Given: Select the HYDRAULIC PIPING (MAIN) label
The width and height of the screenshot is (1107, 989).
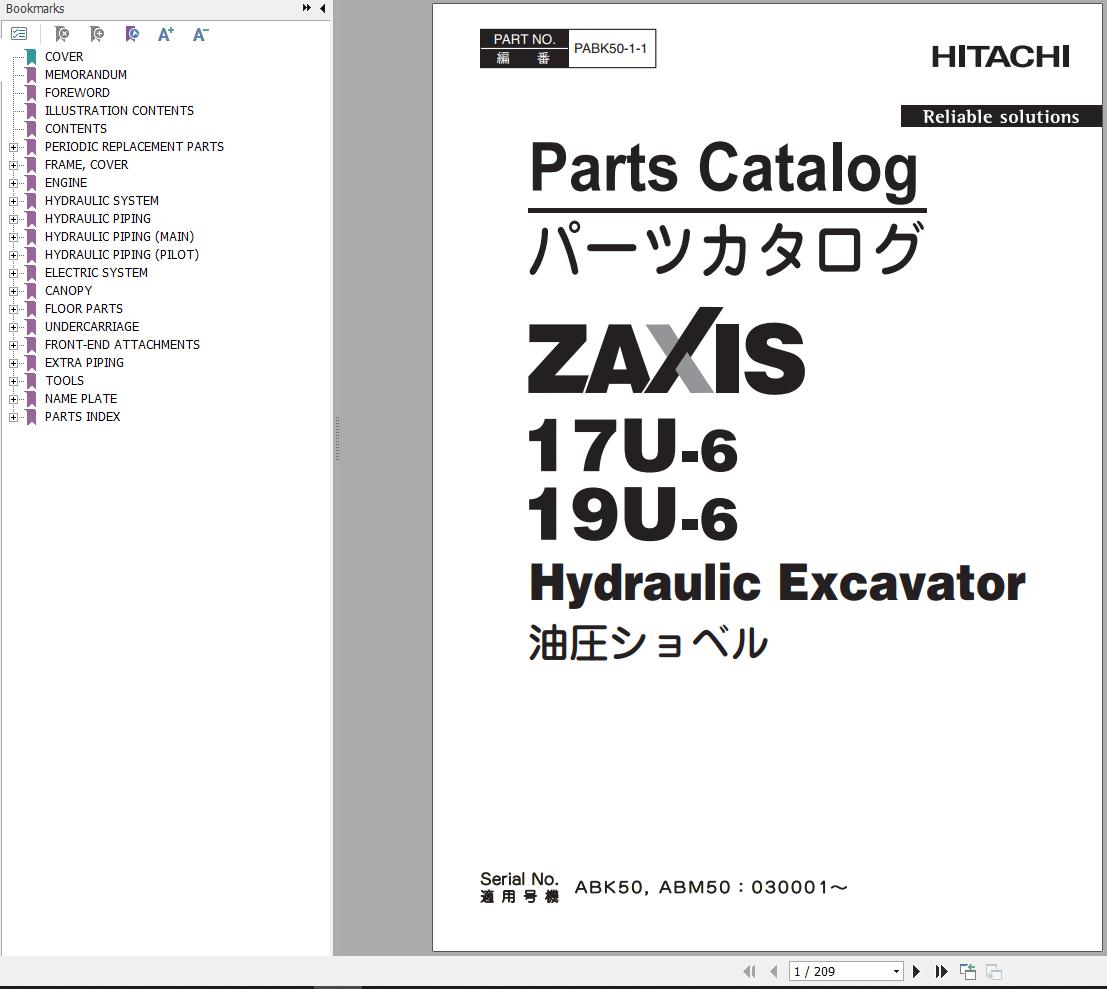Looking at the screenshot, I should click(x=119, y=236).
